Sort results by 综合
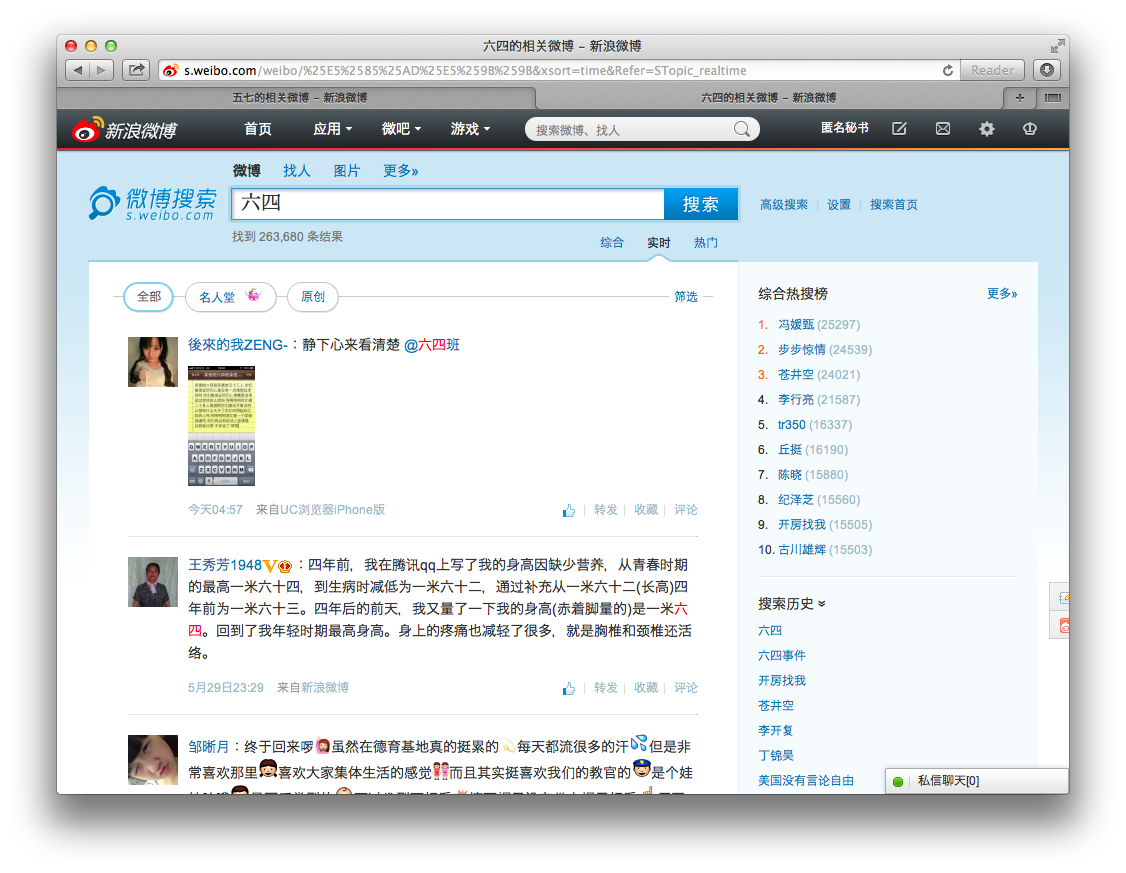Viewport: 1126px width, 873px height. click(x=612, y=243)
